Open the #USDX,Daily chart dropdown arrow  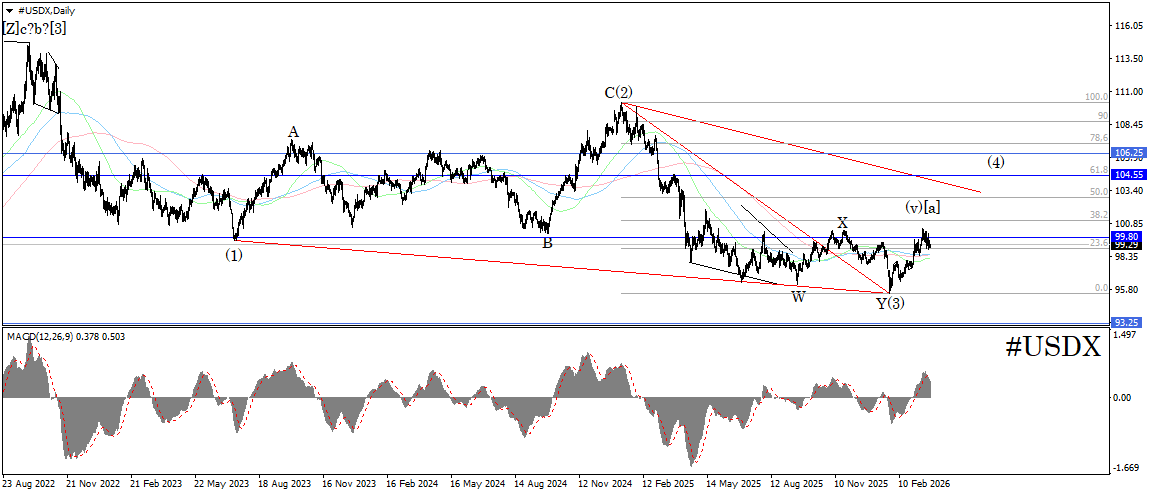pyautogui.click(x=8, y=11)
